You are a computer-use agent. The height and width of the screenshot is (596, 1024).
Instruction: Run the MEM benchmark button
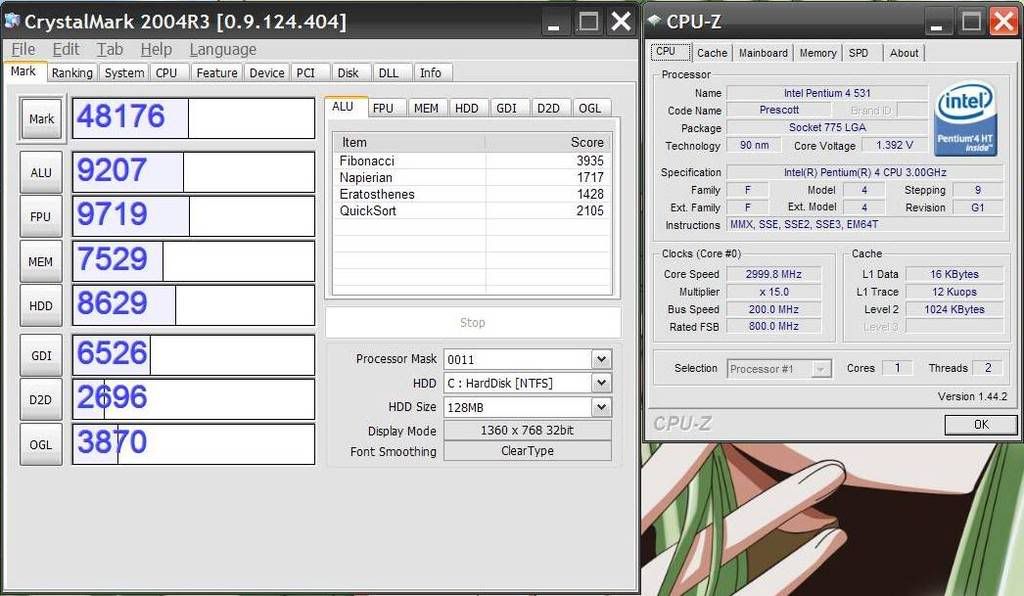coord(41,261)
